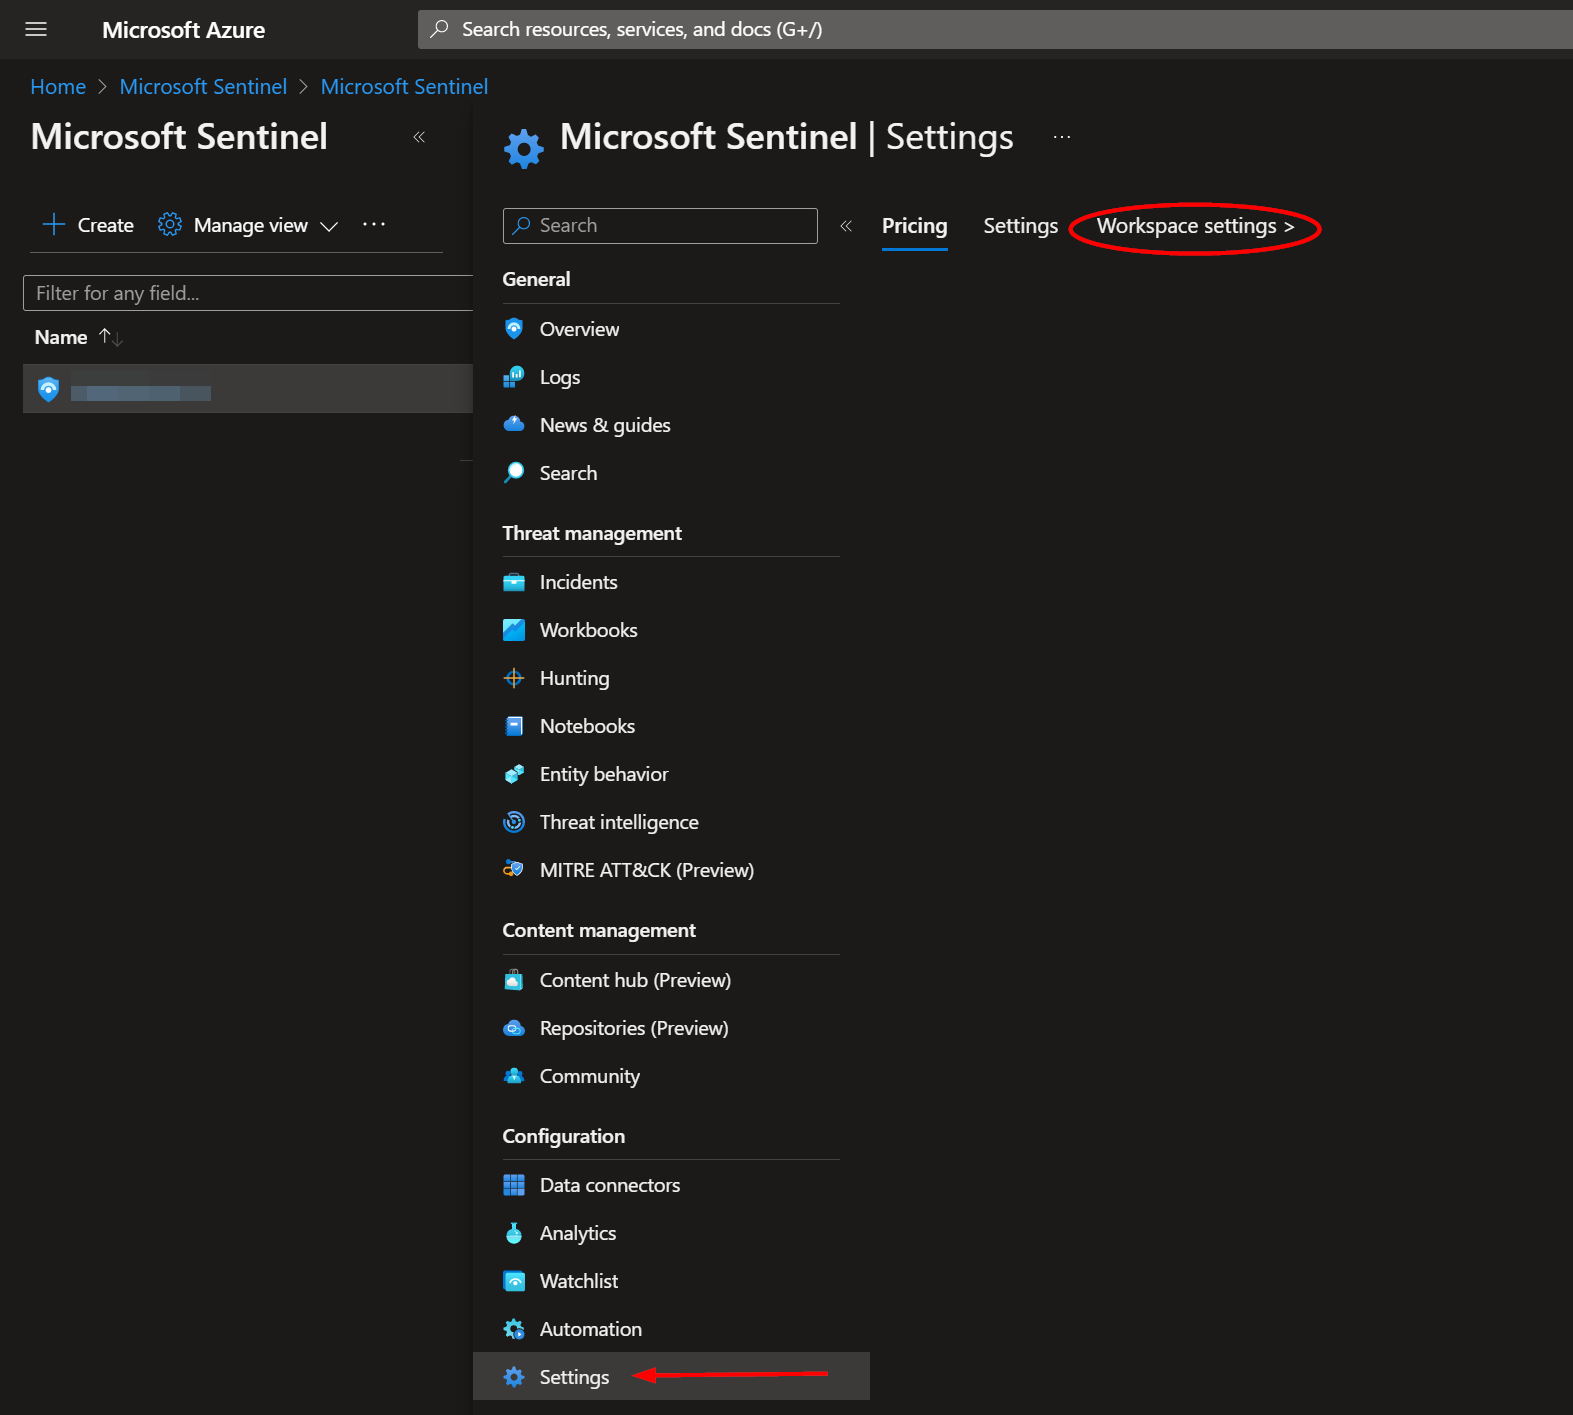The width and height of the screenshot is (1573, 1415).
Task: Click the Data connectors grid icon
Action: [x=514, y=1185]
